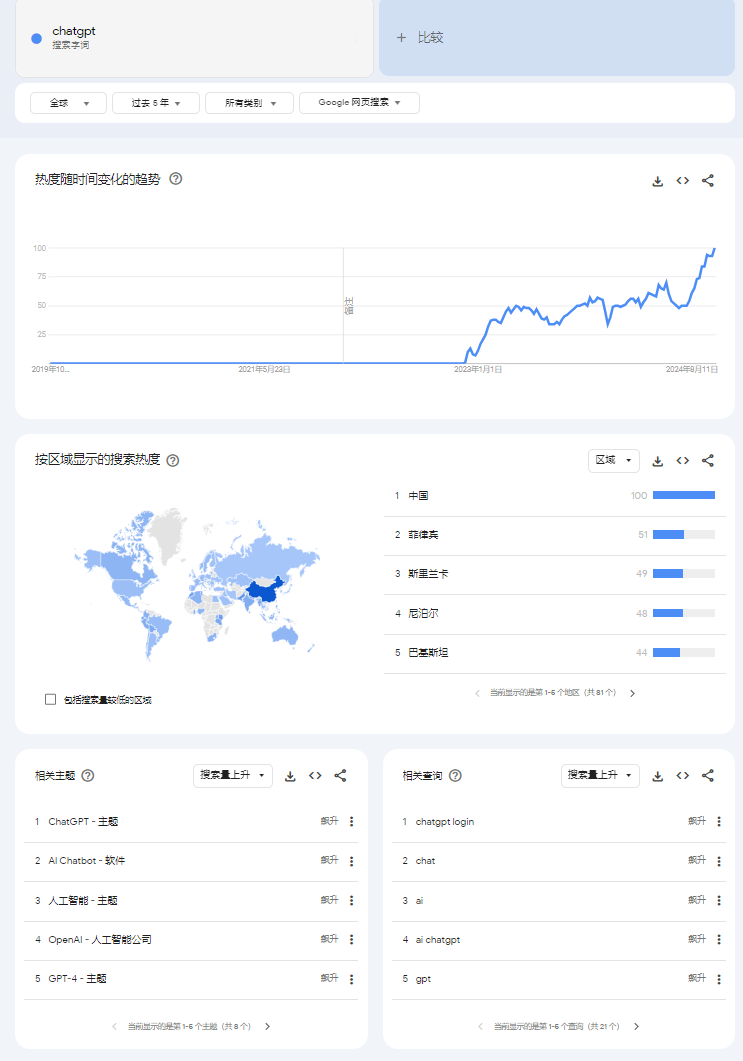Open 搜索量上升 dropdown in 相关查询
Viewport: 743px width, 1061px height.
coord(600,775)
